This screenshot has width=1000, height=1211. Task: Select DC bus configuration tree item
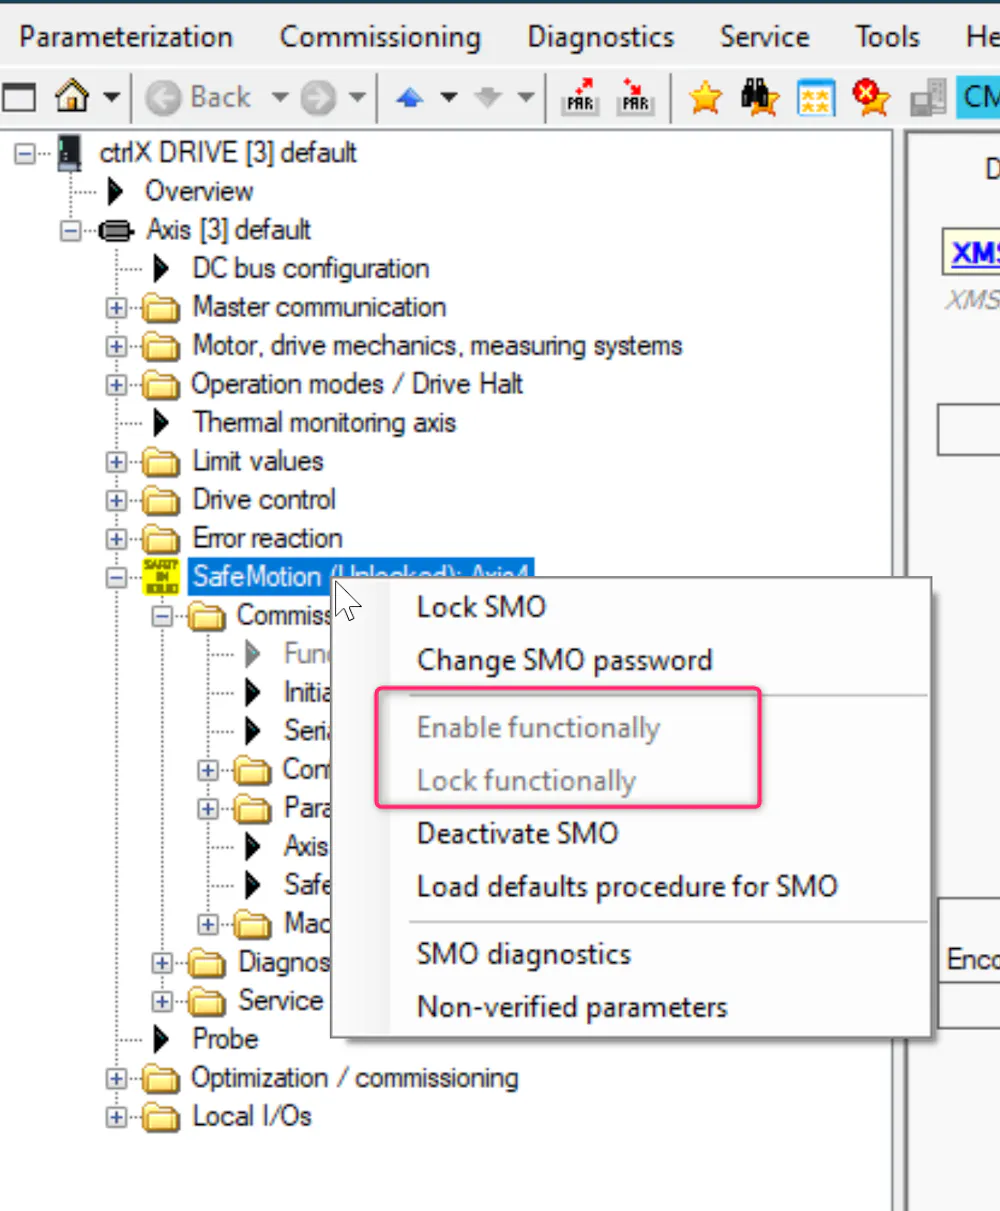click(311, 268)
